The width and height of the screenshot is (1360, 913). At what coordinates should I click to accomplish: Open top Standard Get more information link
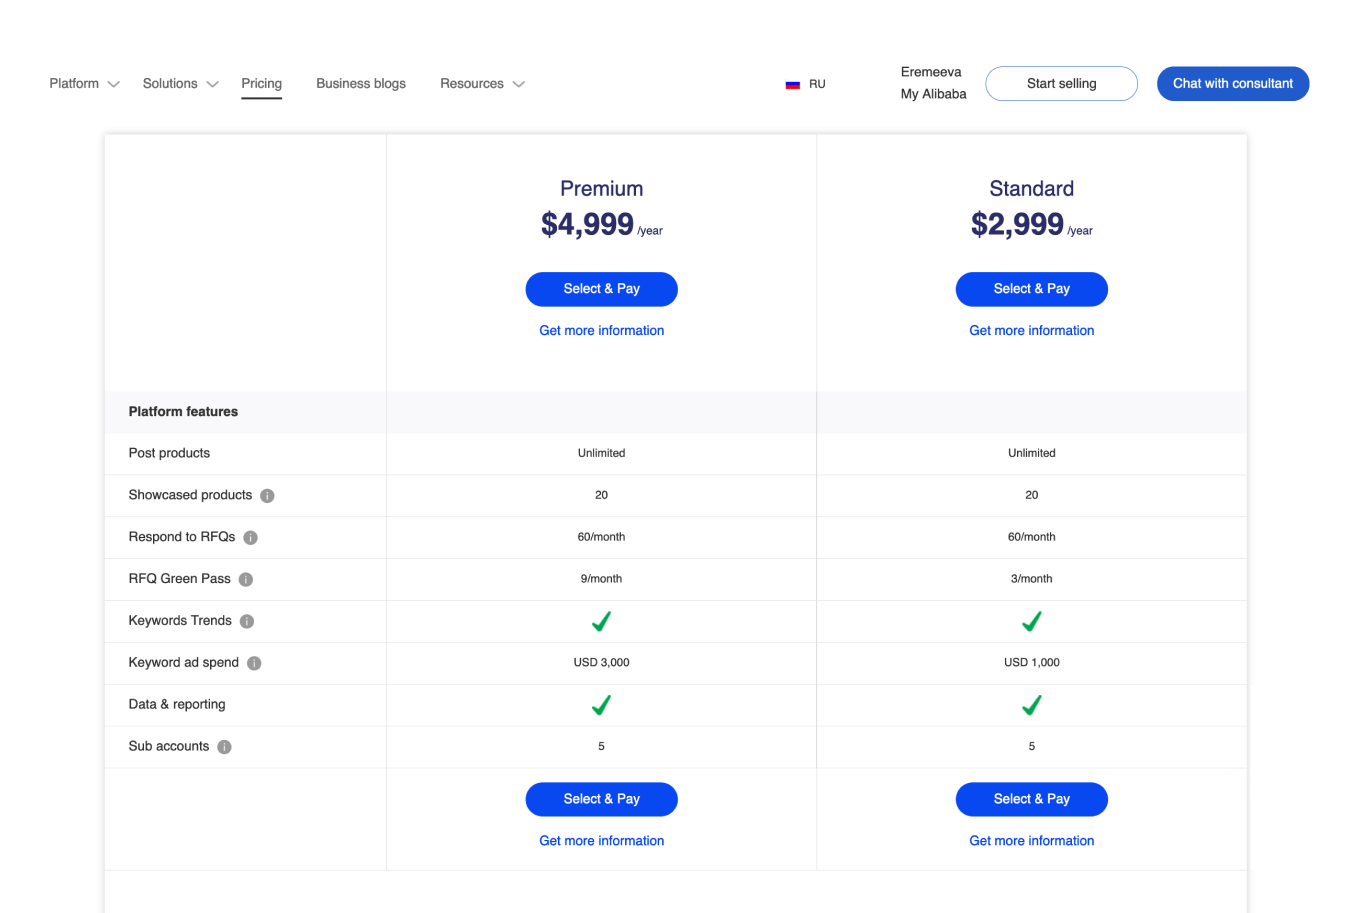pos(1032,331)
